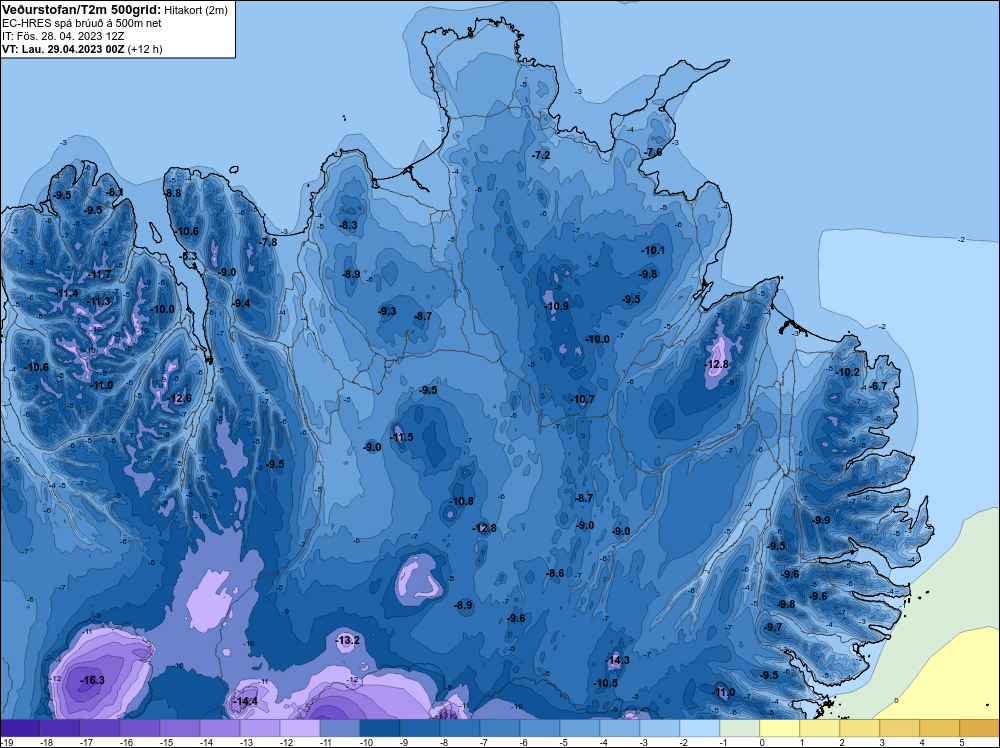Click the -12 value on legend scale
The height and width of the screenshot is (748, 1000).
(x=286, y=743)
